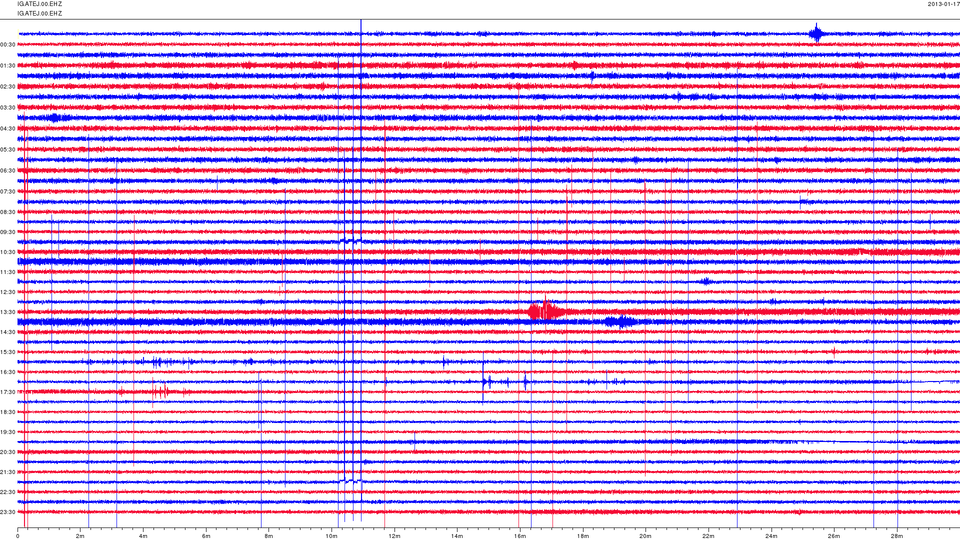Viewport: 960px width, 540px height.
Task: Click the 22:30 time label
Action: (7, 492)
